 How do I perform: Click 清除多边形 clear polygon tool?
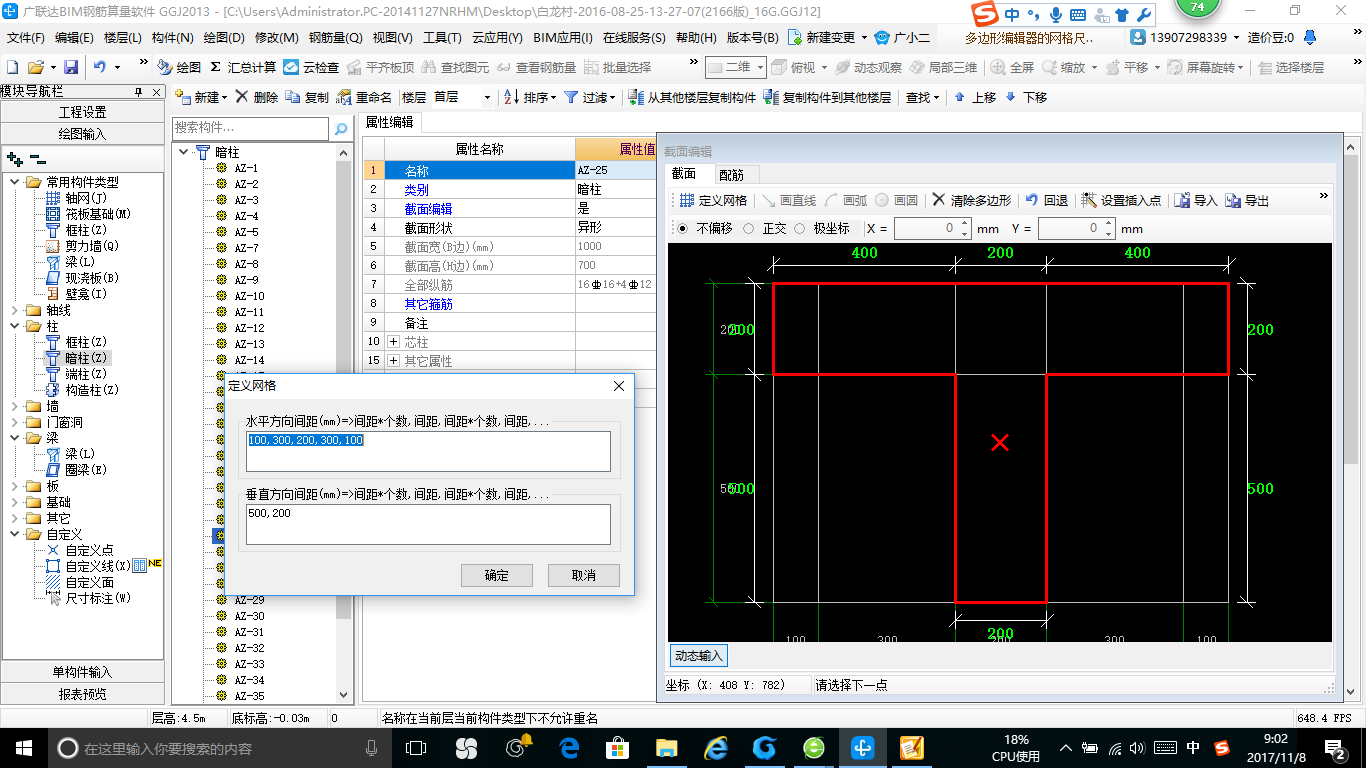coord(972,200)
